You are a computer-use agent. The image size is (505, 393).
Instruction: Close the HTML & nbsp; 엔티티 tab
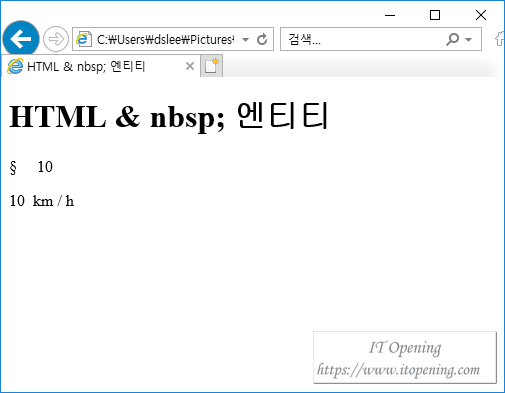[x=190, y=66]
